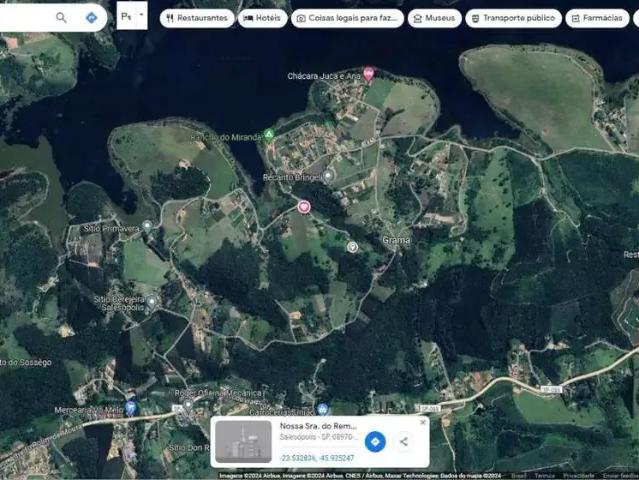Select the Sítio Primavera marker

(x=148, y=226)
